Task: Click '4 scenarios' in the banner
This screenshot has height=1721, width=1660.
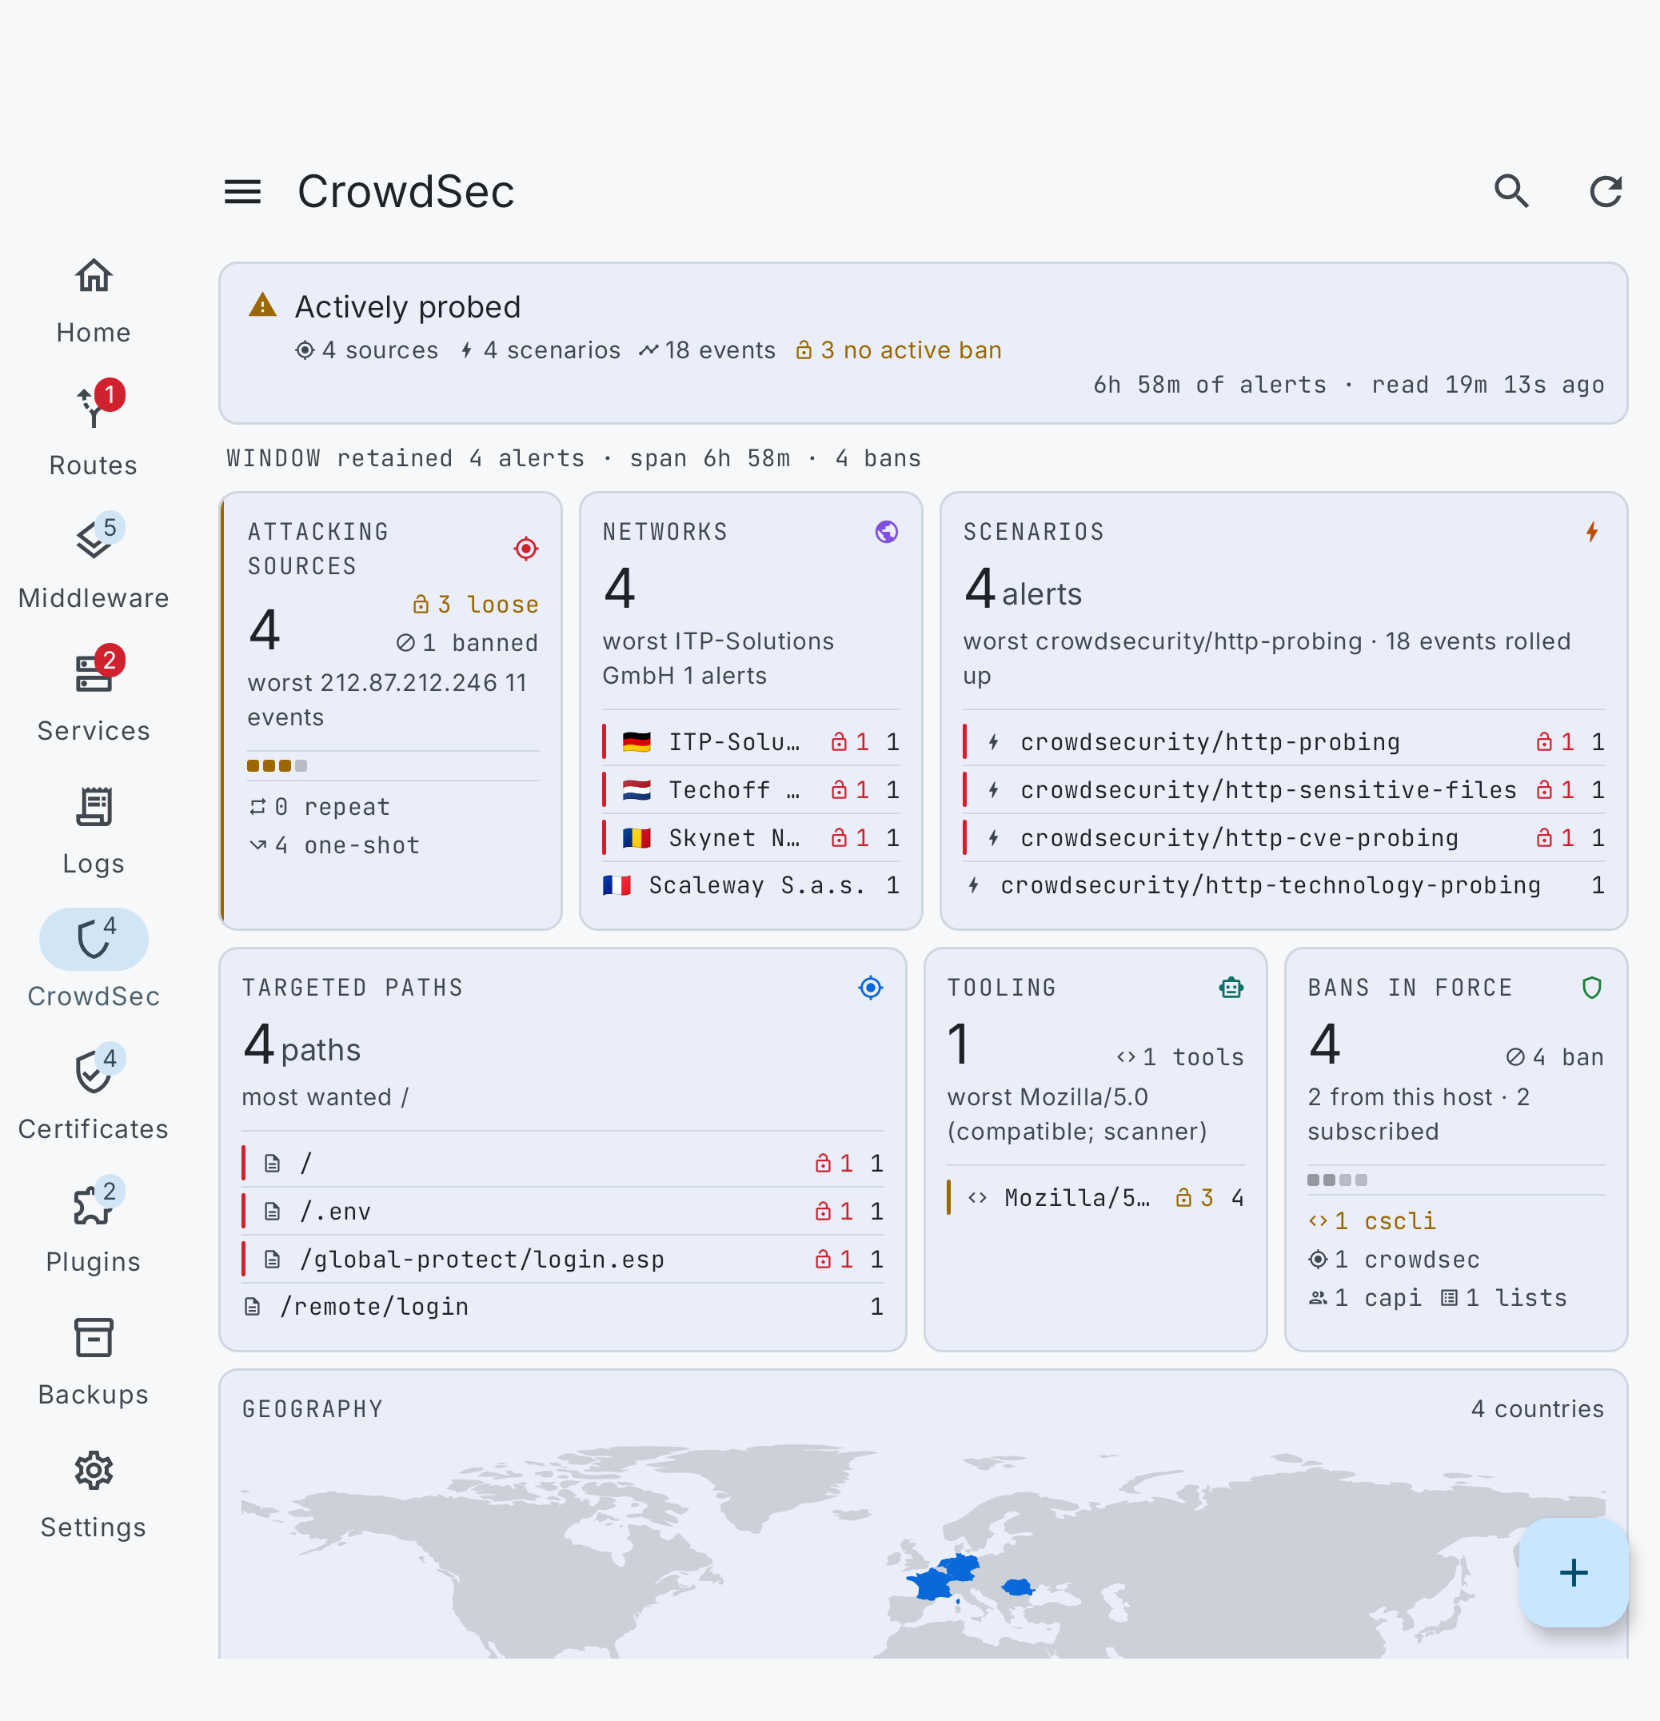Action: 540,350
